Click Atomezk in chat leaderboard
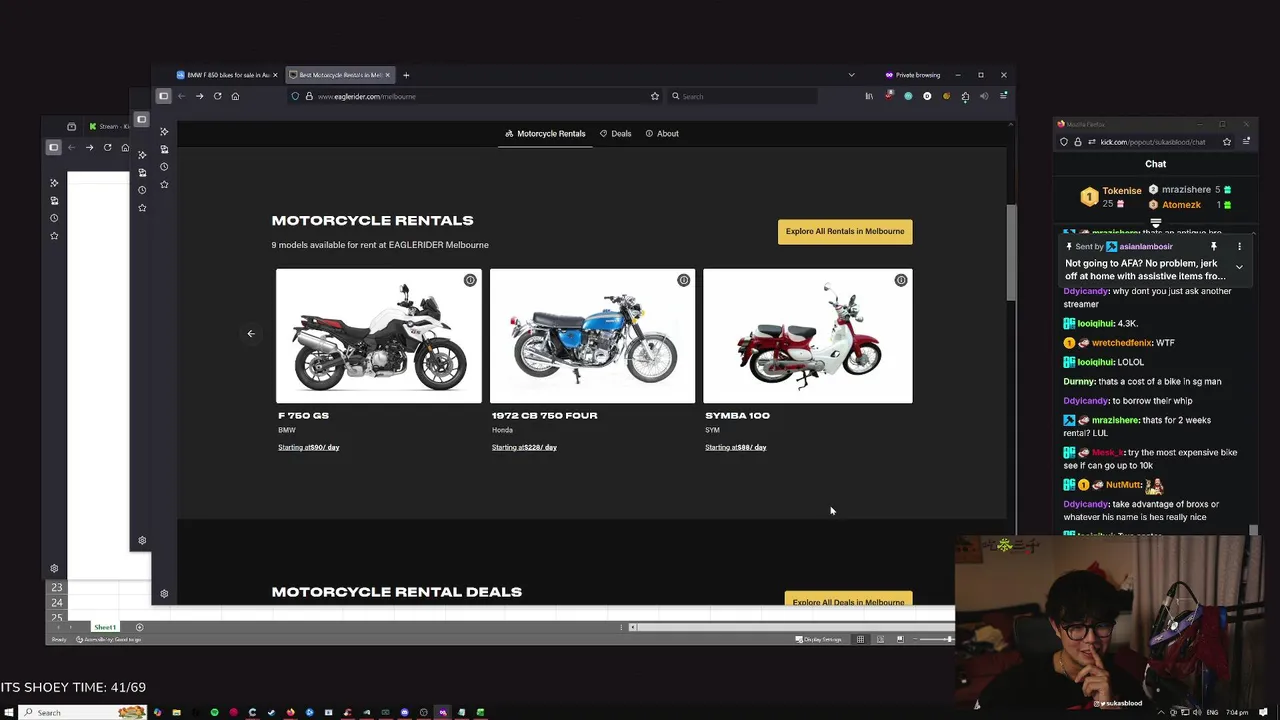 pos(1181,205)
